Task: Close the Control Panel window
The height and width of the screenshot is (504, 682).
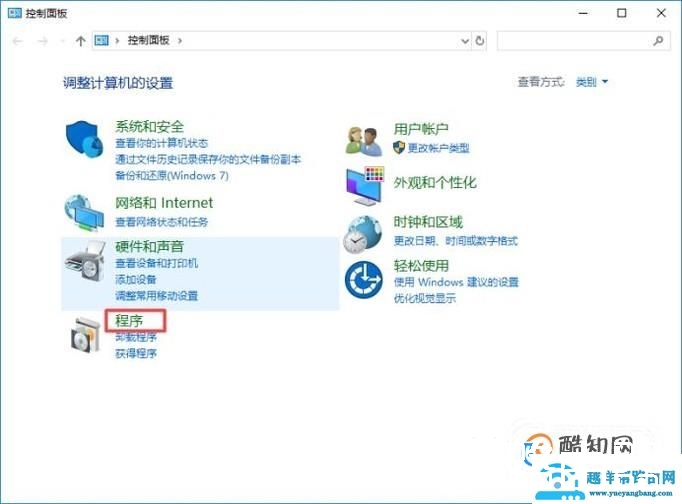Action: point(661,13)
